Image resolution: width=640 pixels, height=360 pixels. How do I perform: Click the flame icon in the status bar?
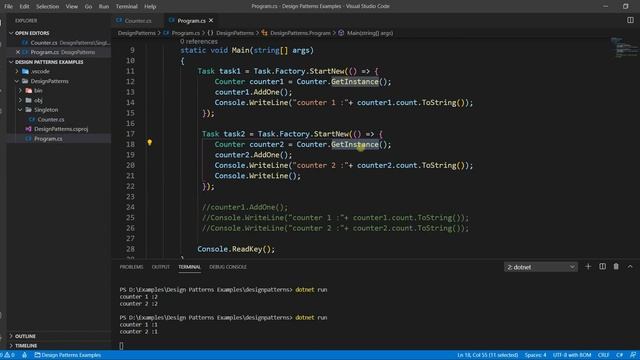tap(24, 355)
